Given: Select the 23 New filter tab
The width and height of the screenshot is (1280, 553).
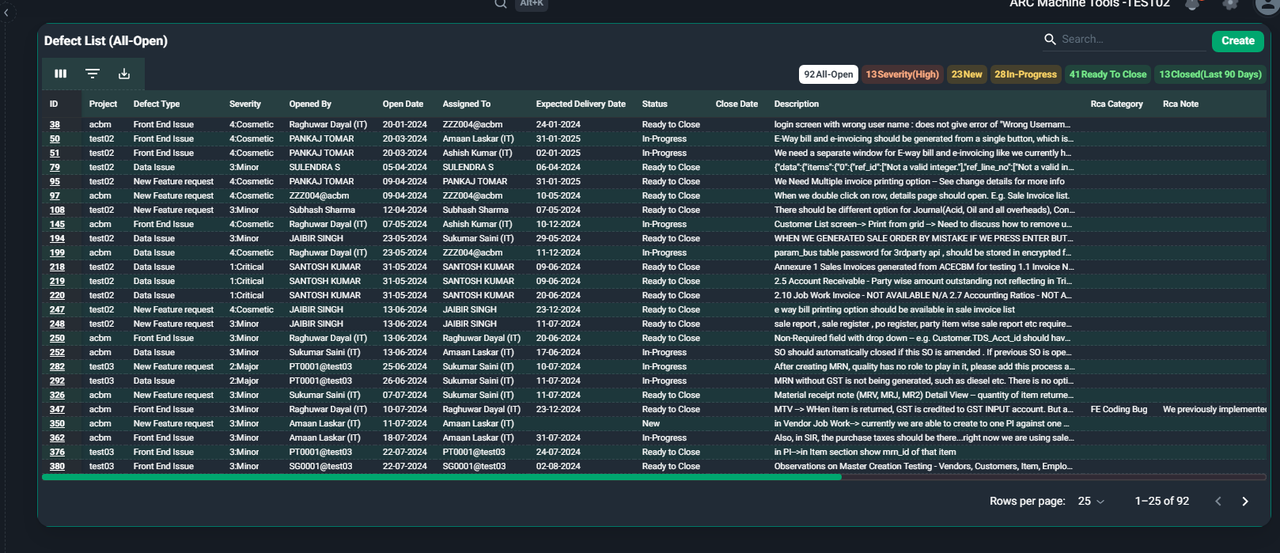Looking at the screenshot, I should click(967, 74).
